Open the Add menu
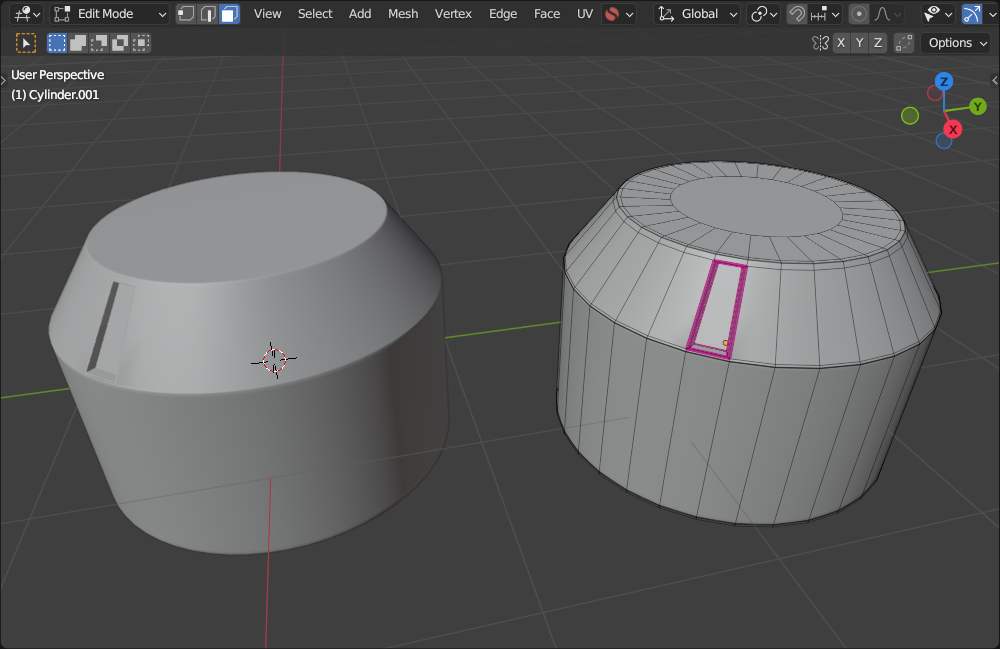The height and width of the screenshot is (649, 1000). coord(360,13)
